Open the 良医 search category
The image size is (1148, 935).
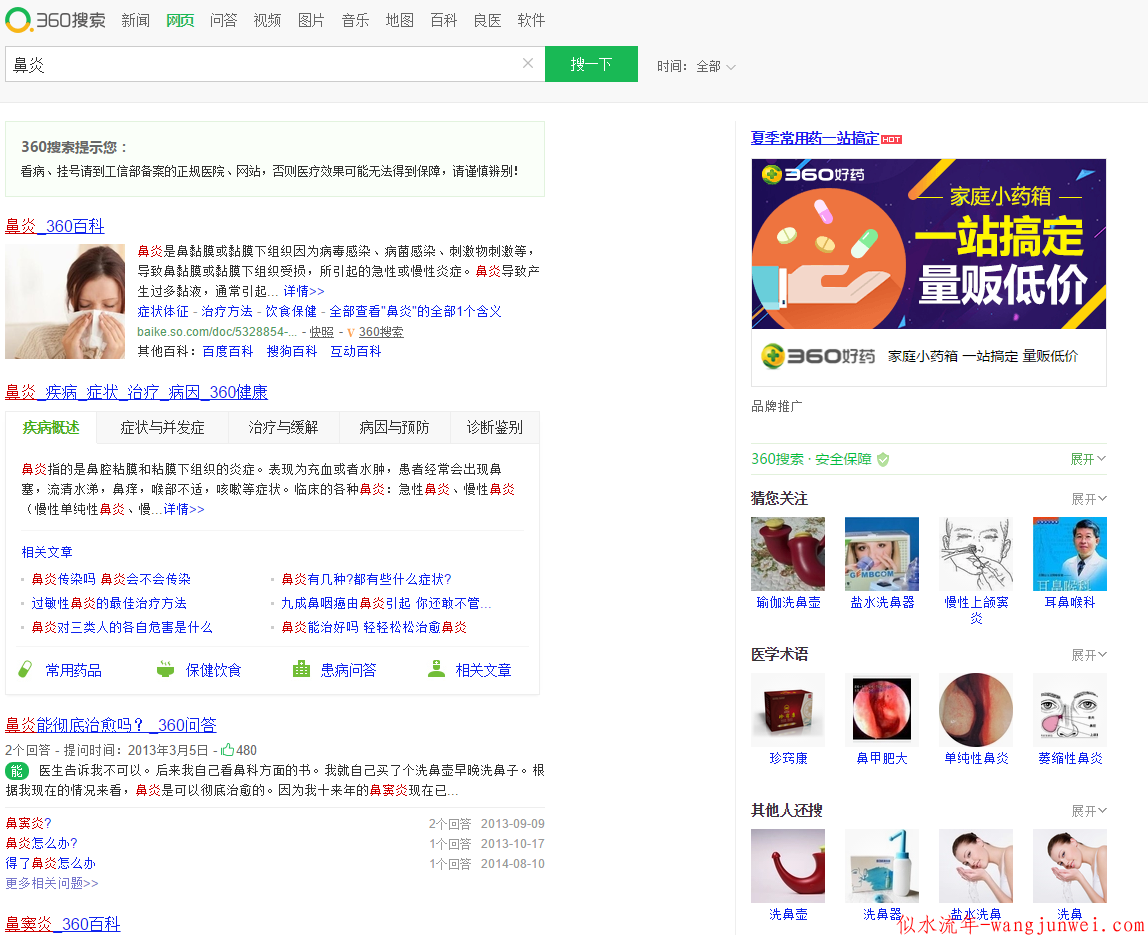(x=488, y=21)
